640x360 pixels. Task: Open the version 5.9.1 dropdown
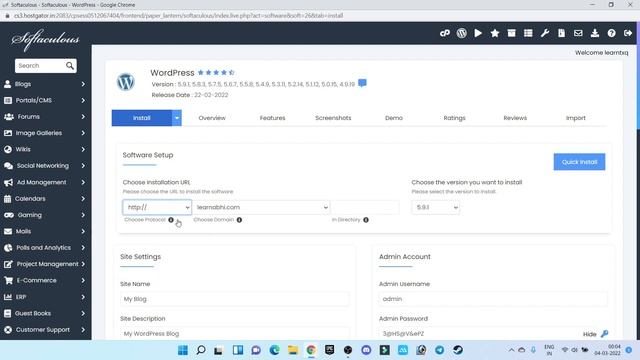pos(436,207)
